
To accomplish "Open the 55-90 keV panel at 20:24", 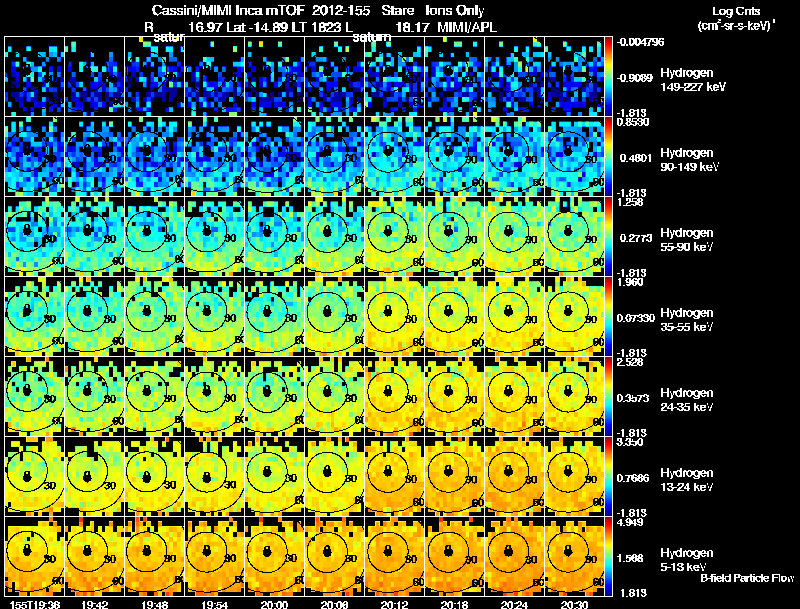I will pos(514,237).
